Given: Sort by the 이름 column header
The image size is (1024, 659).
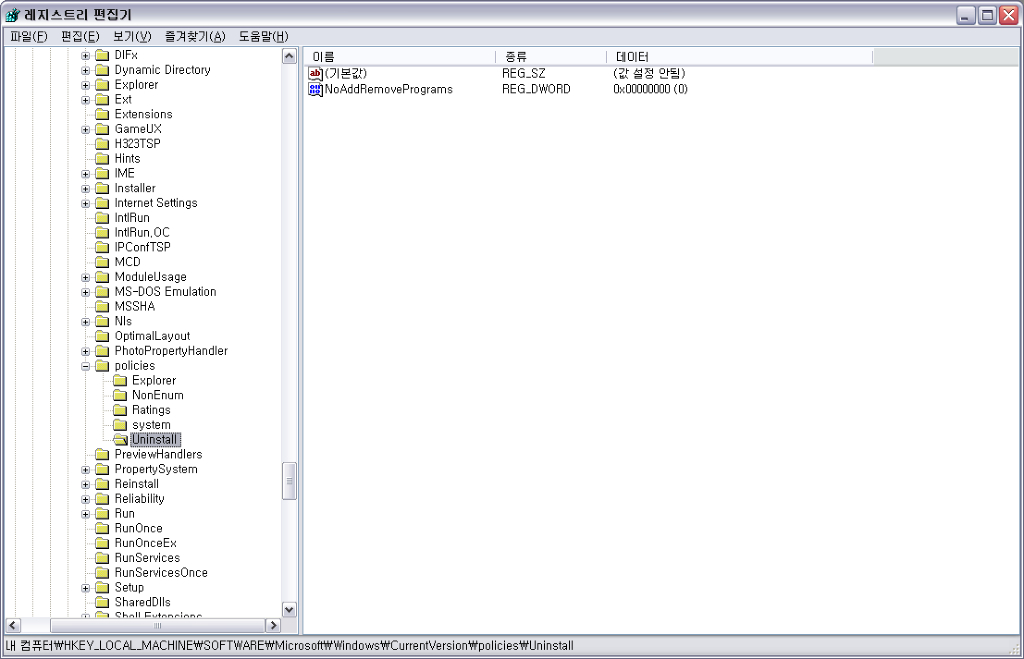Looking at the screenshot, I should (400, 57).
